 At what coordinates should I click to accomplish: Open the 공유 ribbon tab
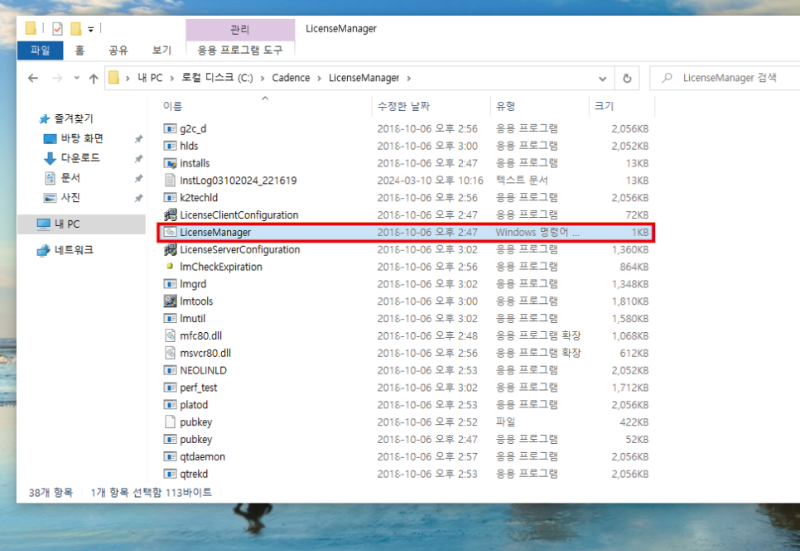click(x=118, y=50)
